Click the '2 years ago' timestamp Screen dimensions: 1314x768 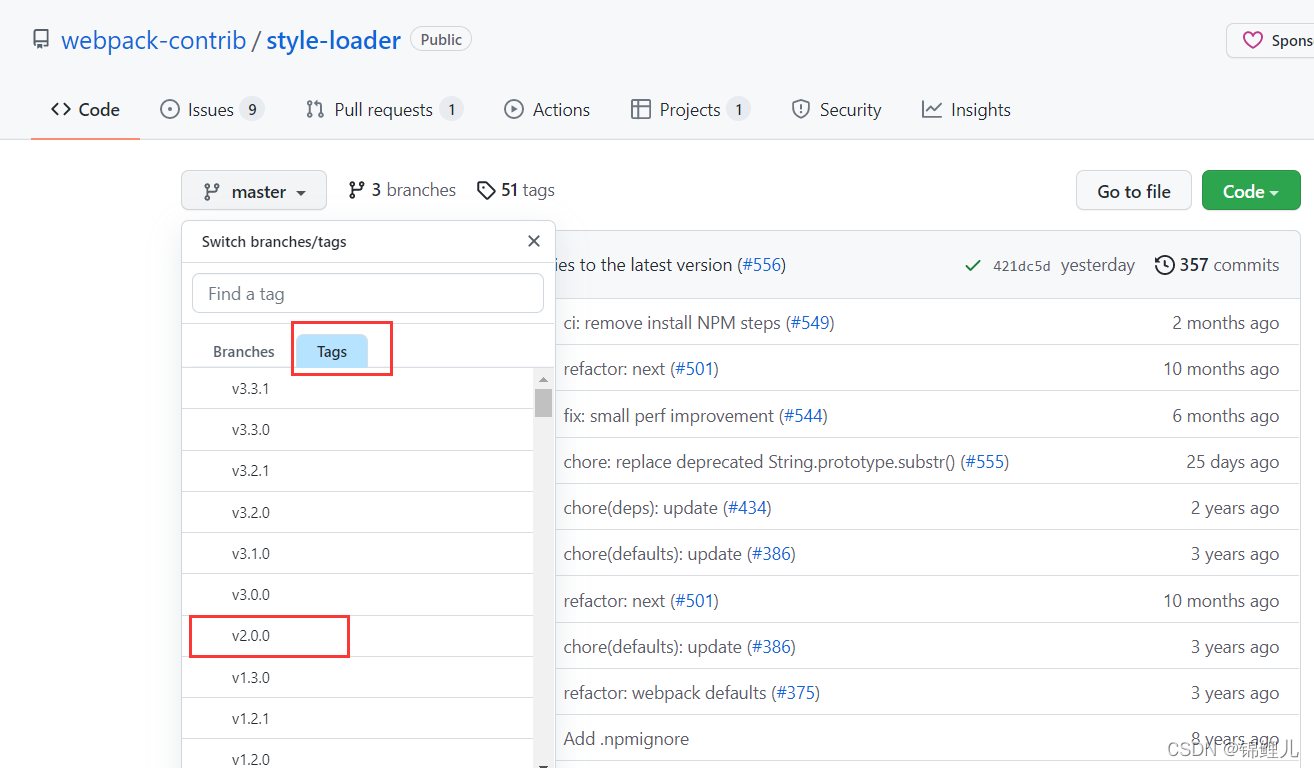tap(1235, 508)
